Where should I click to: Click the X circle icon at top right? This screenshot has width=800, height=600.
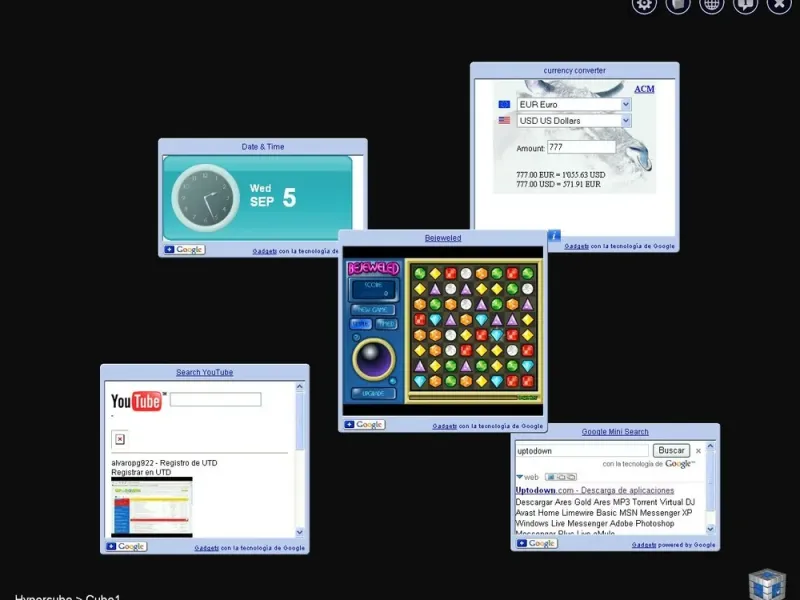pos(779,5)
